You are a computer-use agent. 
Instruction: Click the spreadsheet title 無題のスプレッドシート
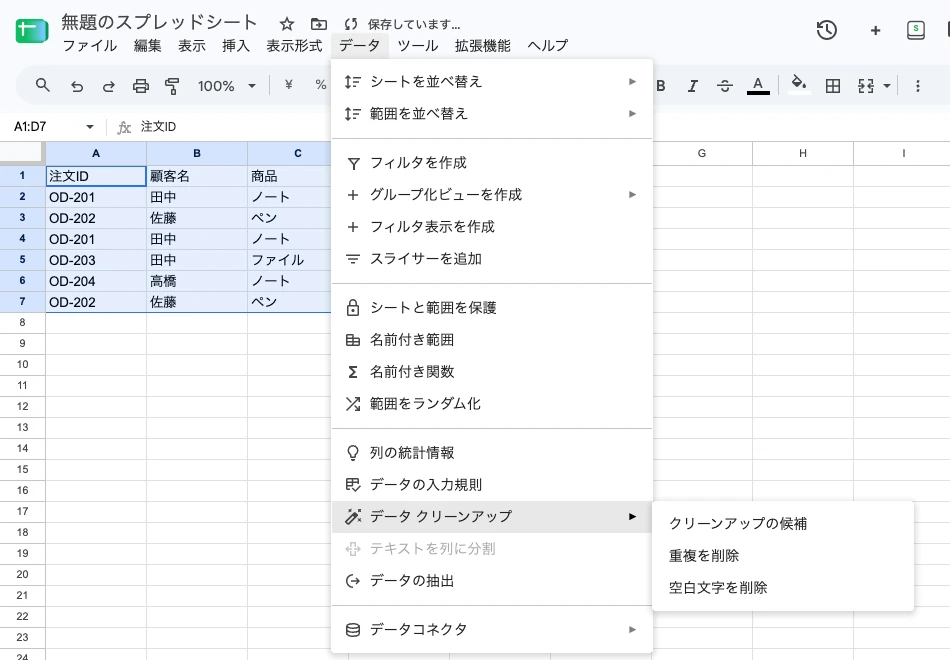159,22
